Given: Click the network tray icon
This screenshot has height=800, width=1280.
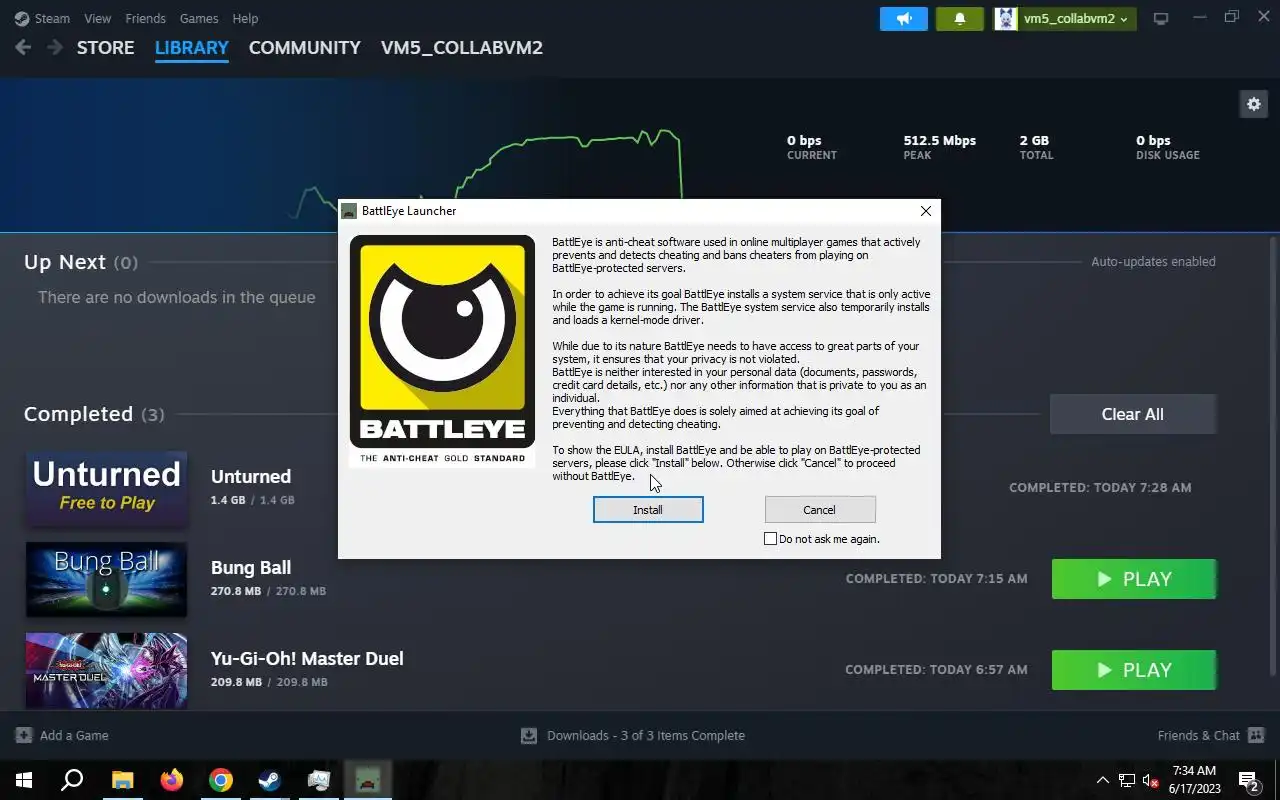Looking at the screenshot, I should pos(1127,780).
